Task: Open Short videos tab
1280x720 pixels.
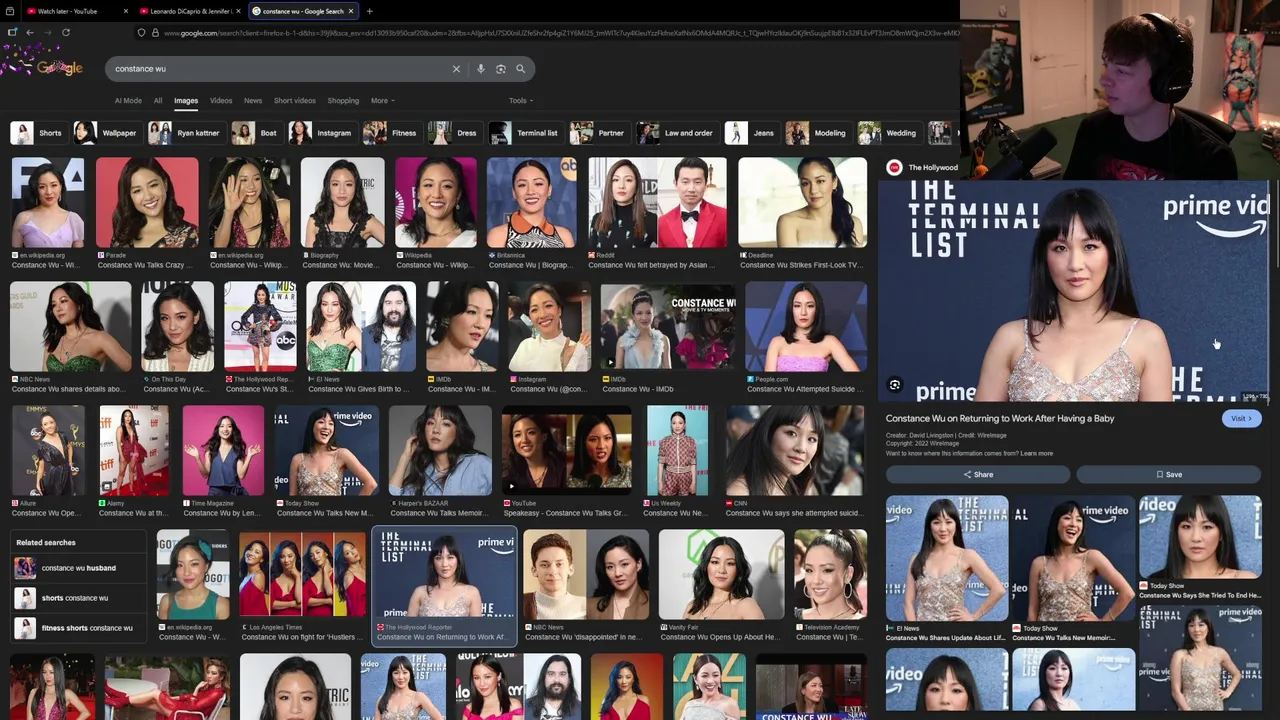Action: [x=295, y=101]
